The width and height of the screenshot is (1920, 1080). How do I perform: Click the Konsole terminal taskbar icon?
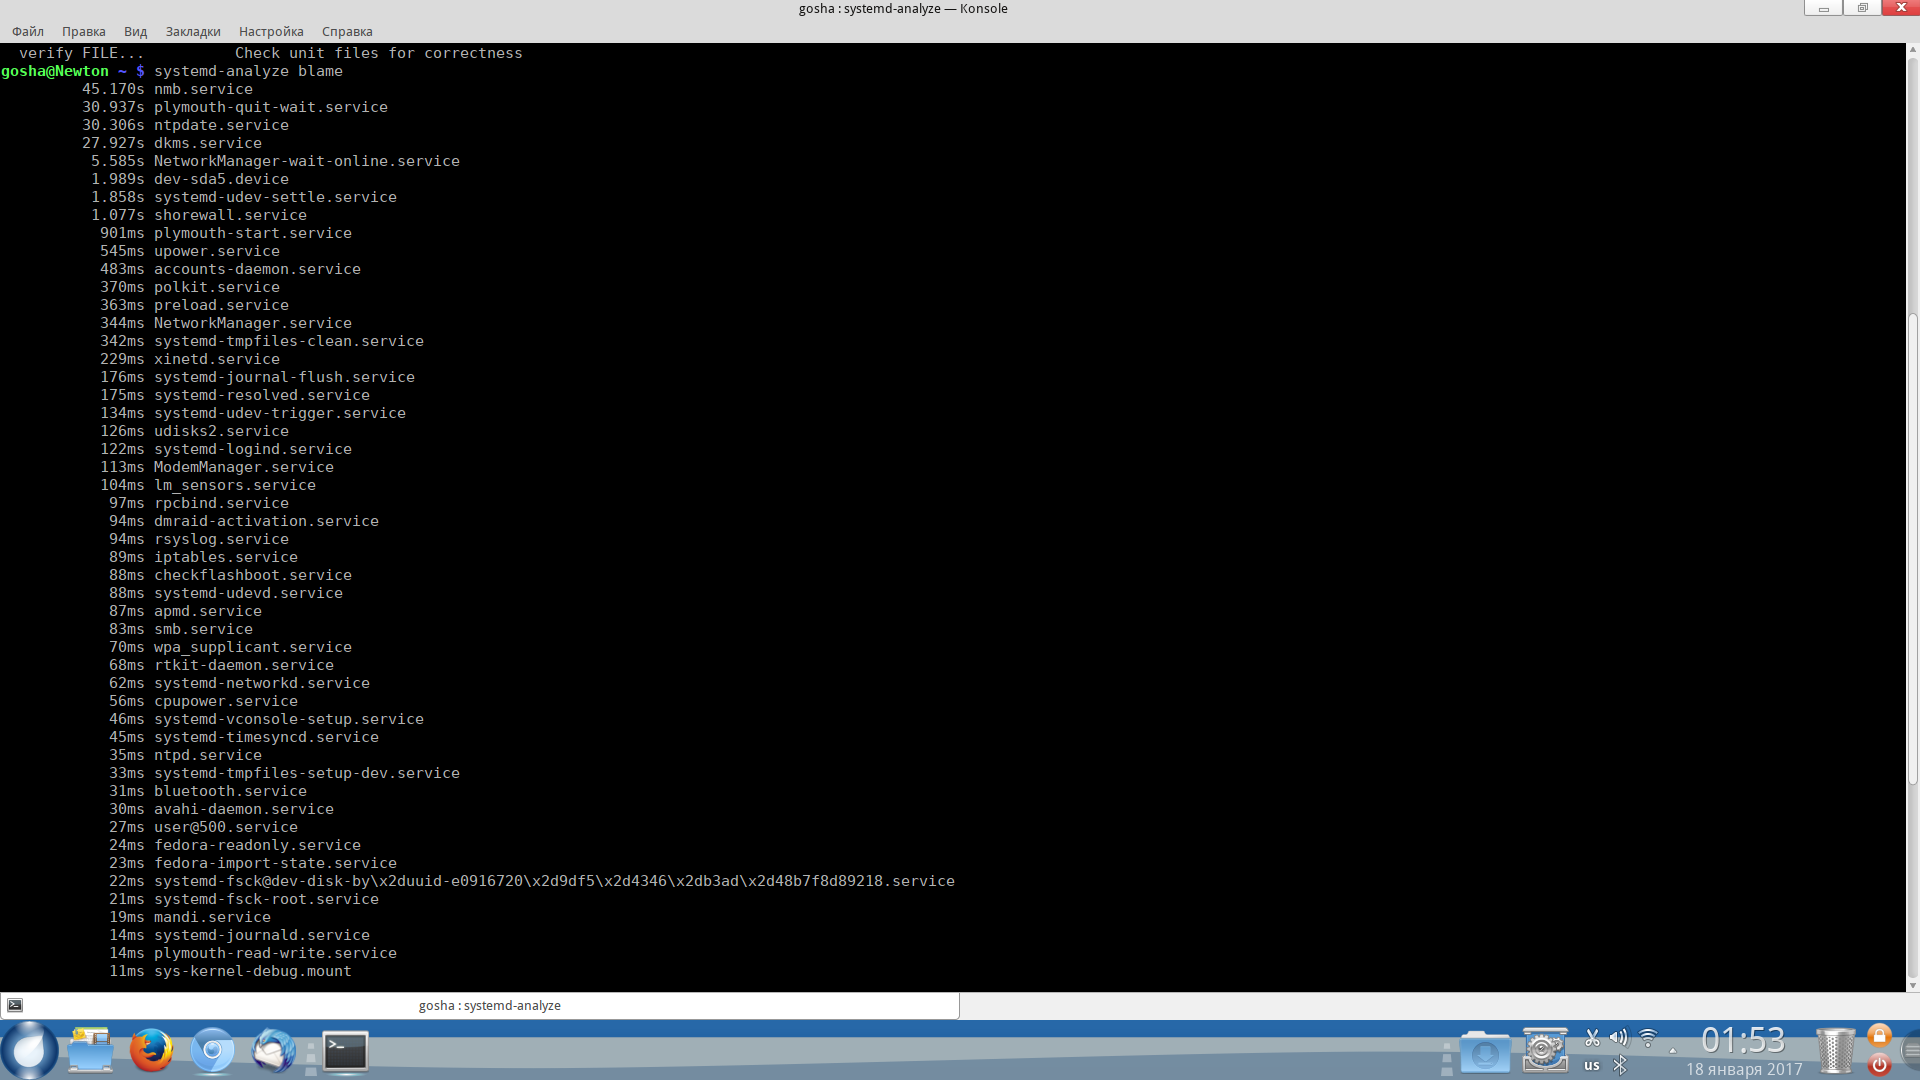coord(346,1051)
